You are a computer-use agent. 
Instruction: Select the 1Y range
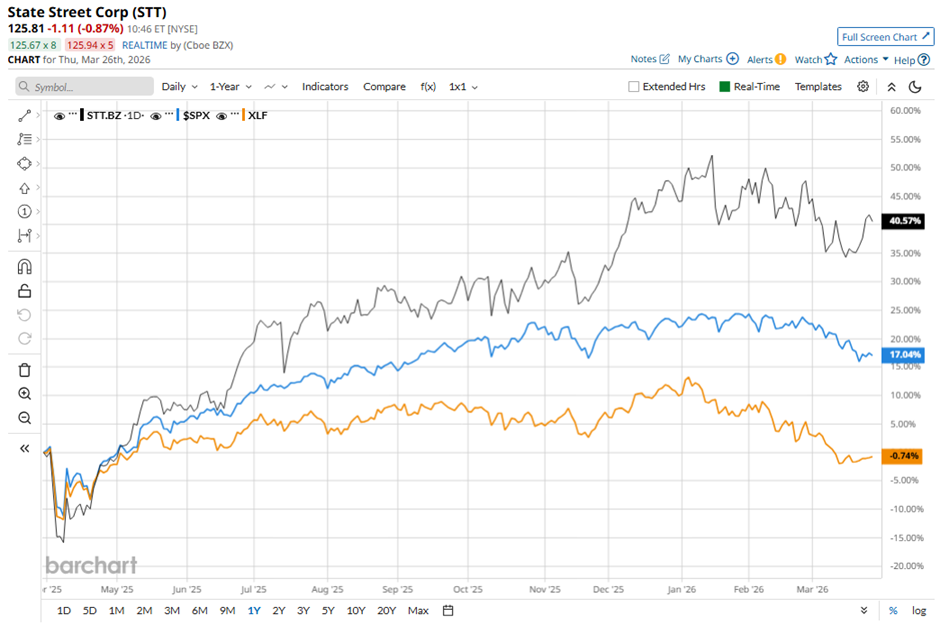click(x=254, y=611)
